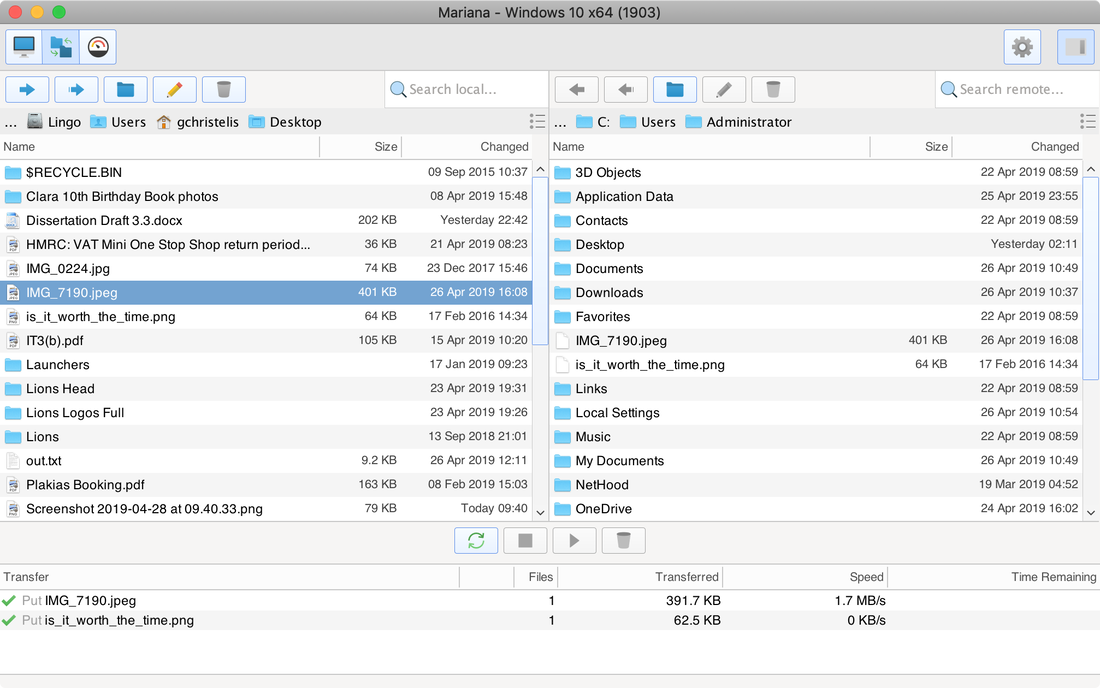The height and width of the screenshot is (688, 1100).
Task: Select the Launchers folder
Action: point(267,365)
